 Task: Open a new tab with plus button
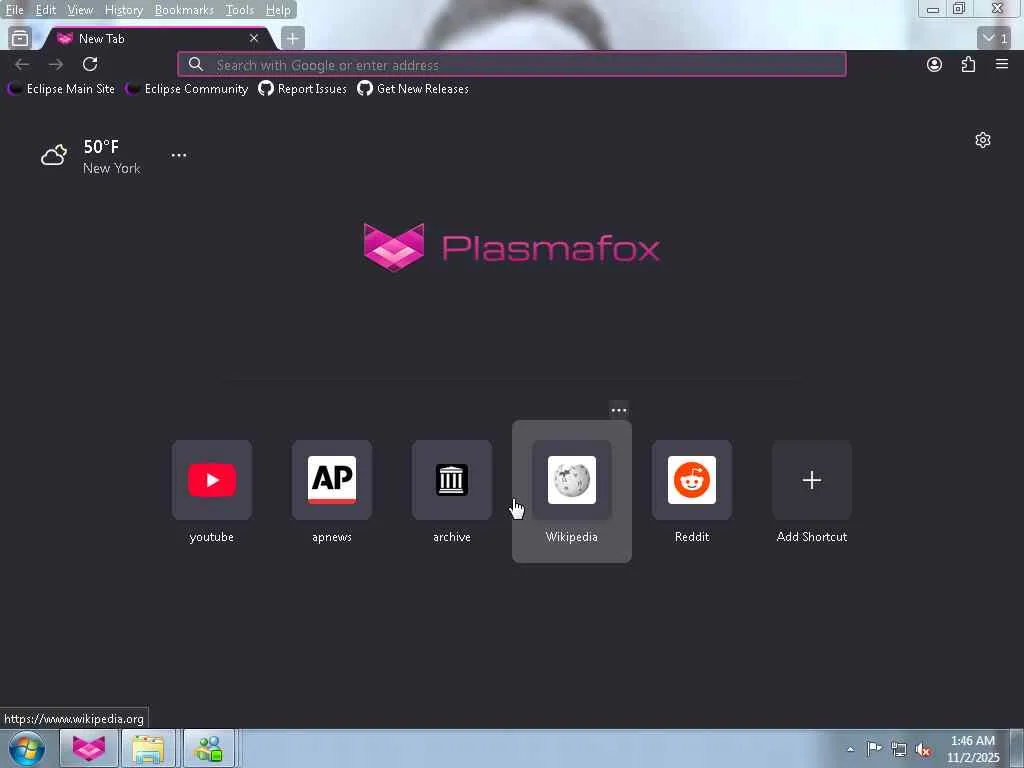tap(293, 39)
